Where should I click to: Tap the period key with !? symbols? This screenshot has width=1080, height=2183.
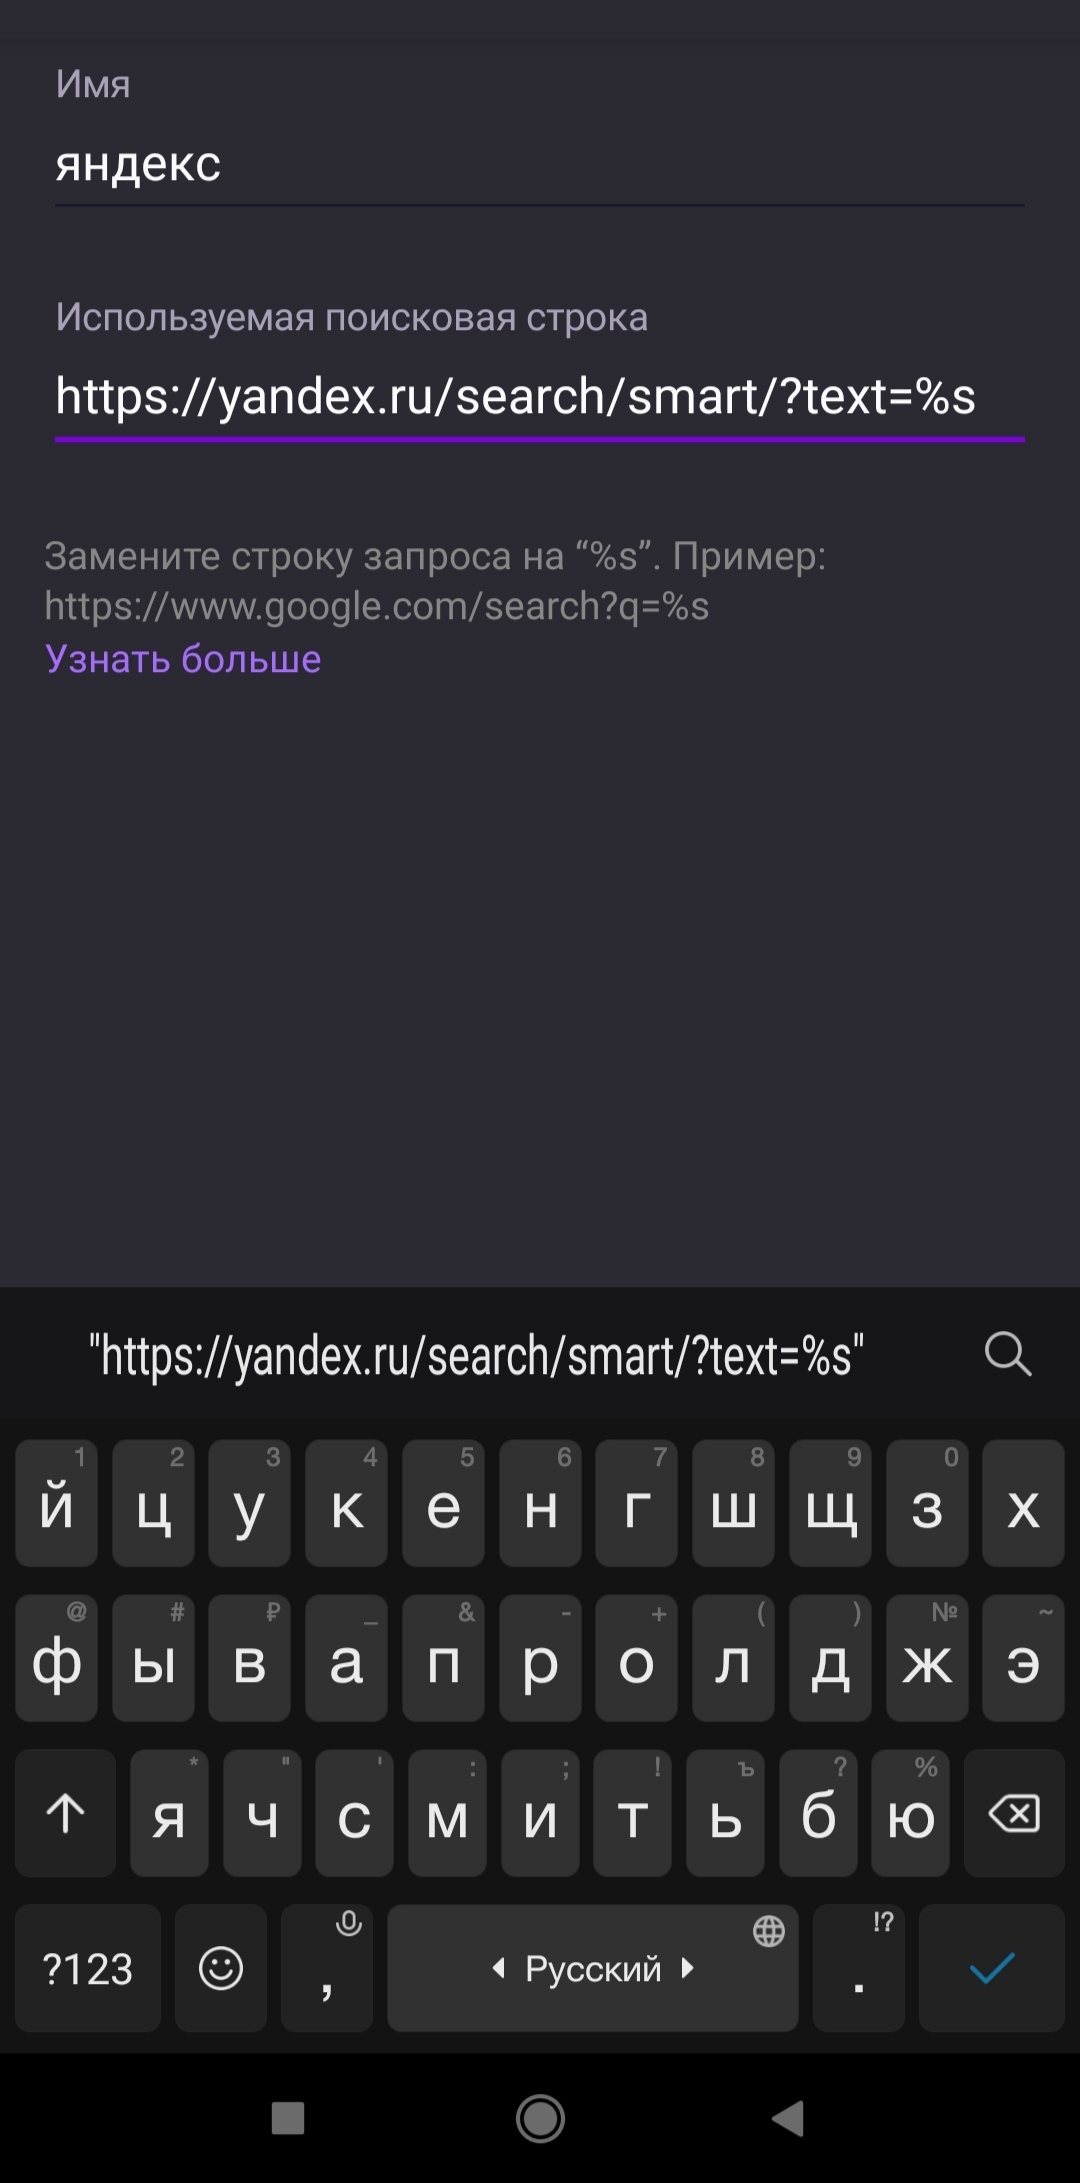point(859,1968)
